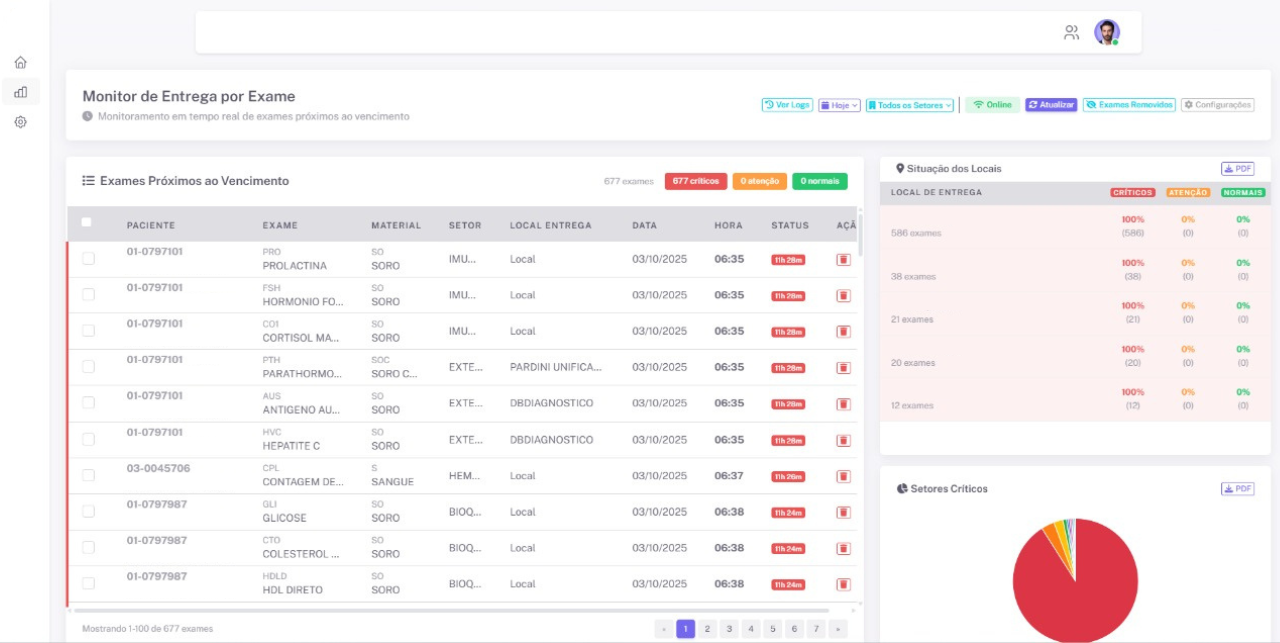Open the user profile avatar
The width and height of the screenshot is (1280, 643).
click(1106, 32)
